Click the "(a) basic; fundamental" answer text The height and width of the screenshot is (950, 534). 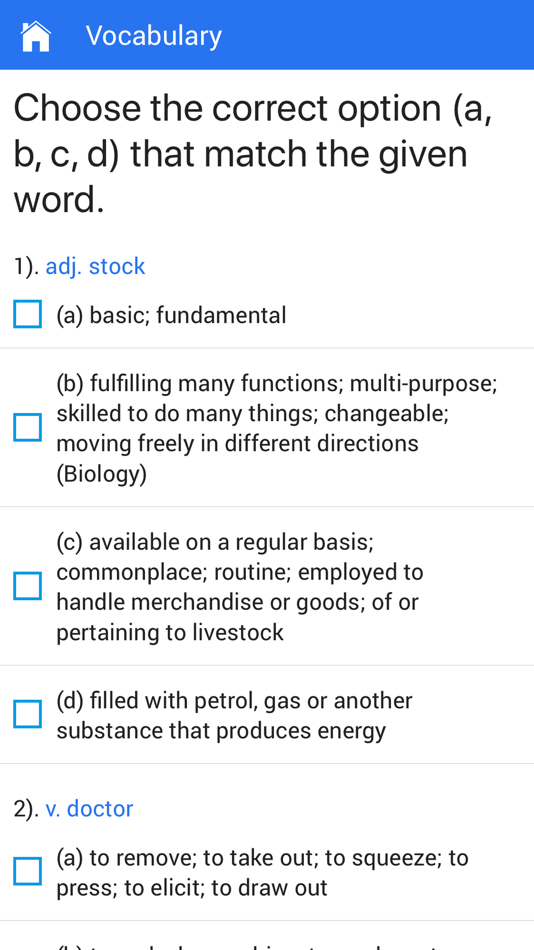(171, 315)
